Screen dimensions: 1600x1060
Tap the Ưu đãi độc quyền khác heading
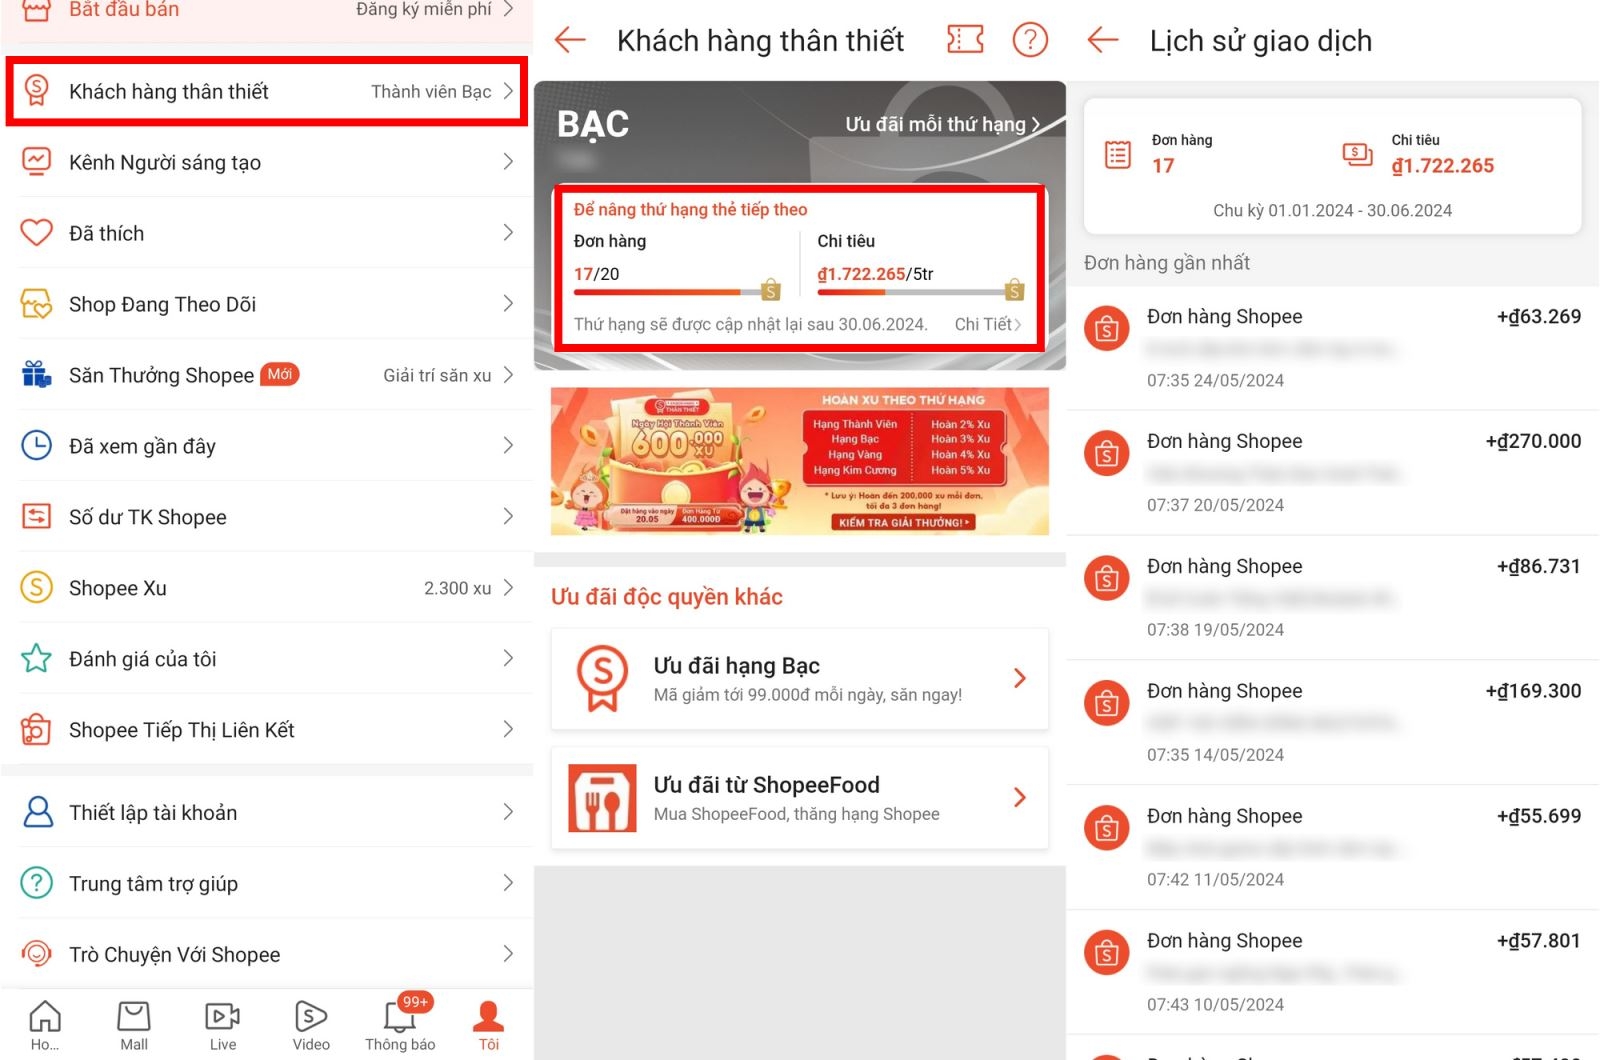667,597
